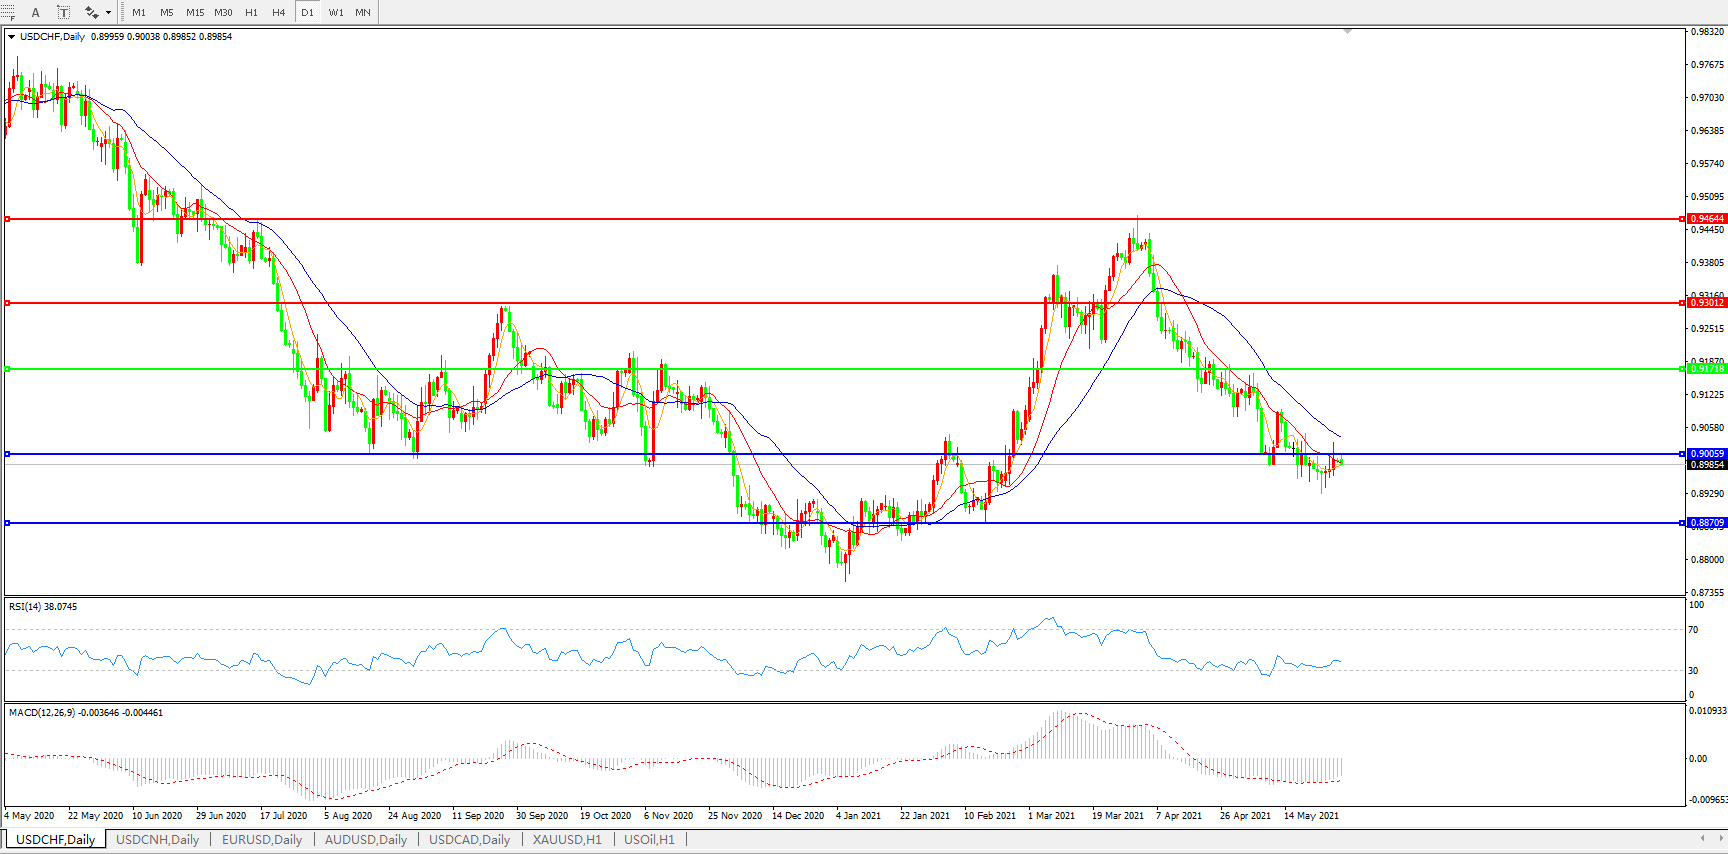Expand the USDCHF,Daily chart title triangle
This screenshot has width=1728, height=854.
[x=12, y=37]
